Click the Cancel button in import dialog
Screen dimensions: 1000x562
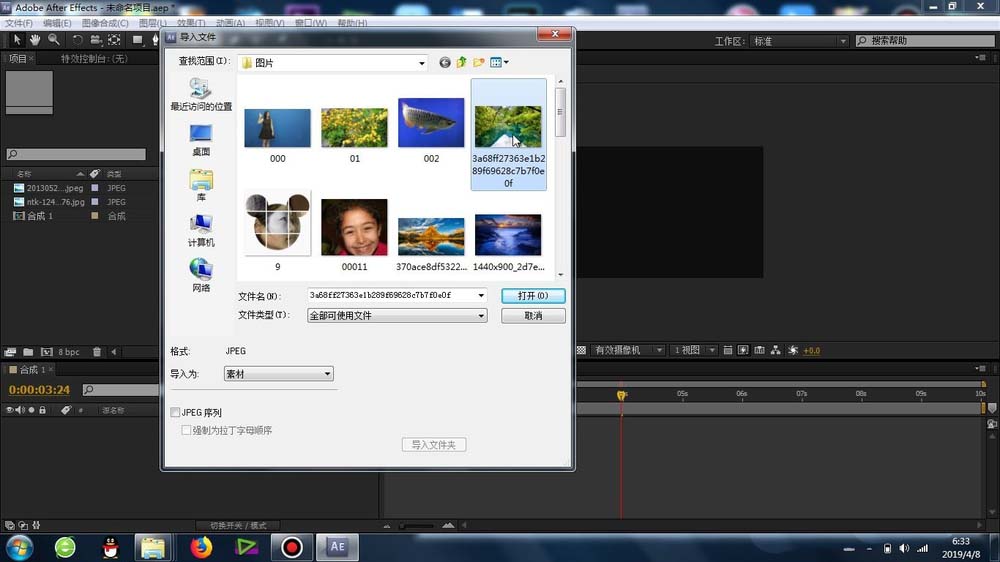pos(533,316)
